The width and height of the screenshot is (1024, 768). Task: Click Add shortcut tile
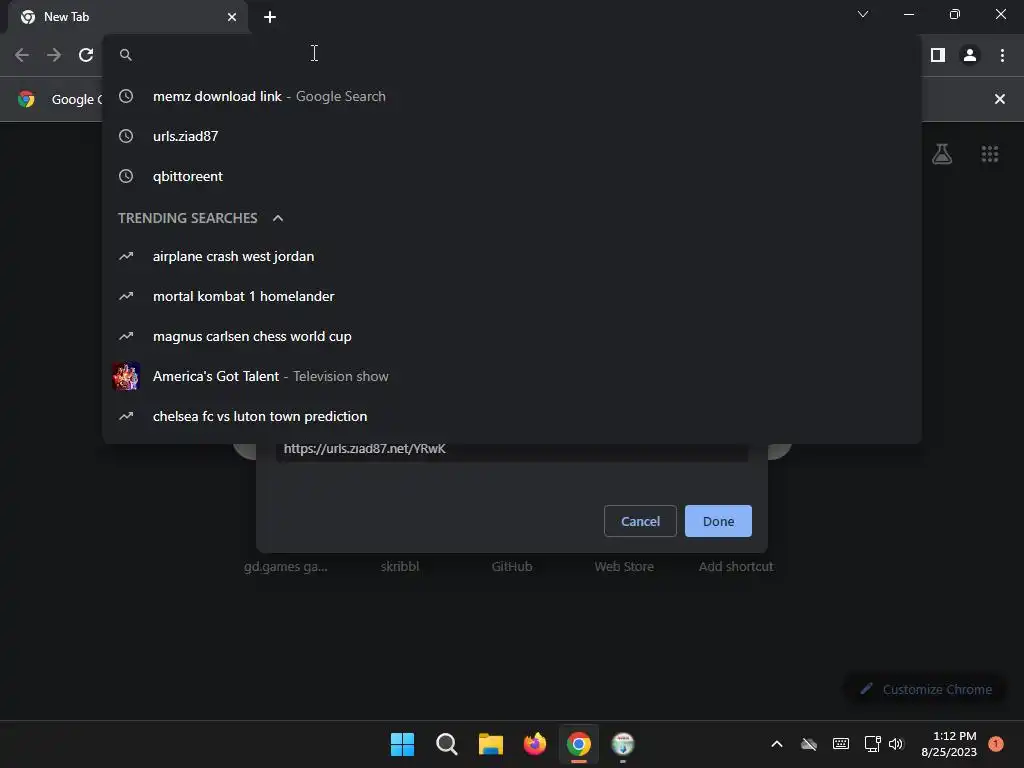[x=736, y=566]
